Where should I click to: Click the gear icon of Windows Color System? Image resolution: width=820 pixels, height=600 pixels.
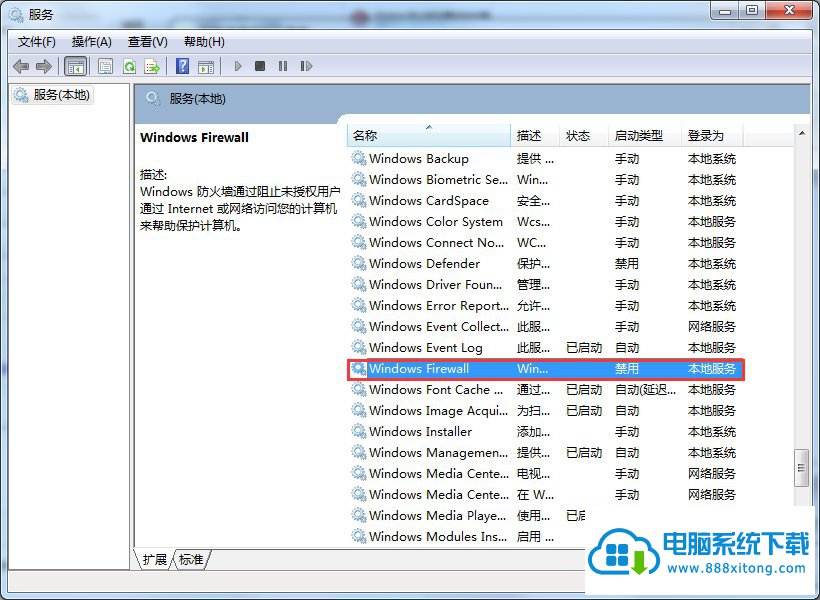[x=359, y=221]
